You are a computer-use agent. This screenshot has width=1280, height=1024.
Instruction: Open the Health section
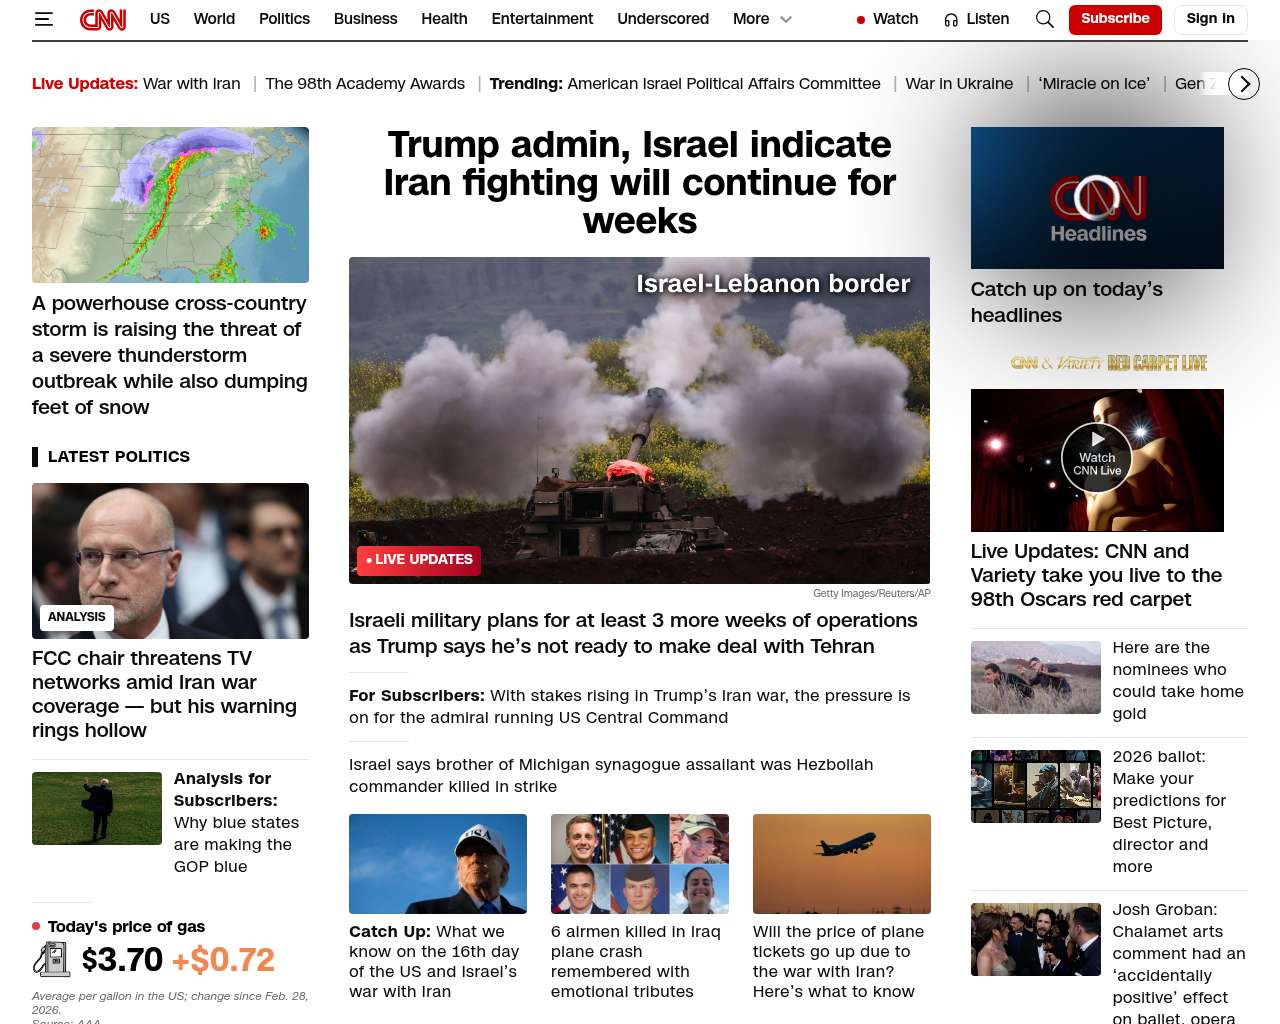pyautogui.click(x=444, y=19)
